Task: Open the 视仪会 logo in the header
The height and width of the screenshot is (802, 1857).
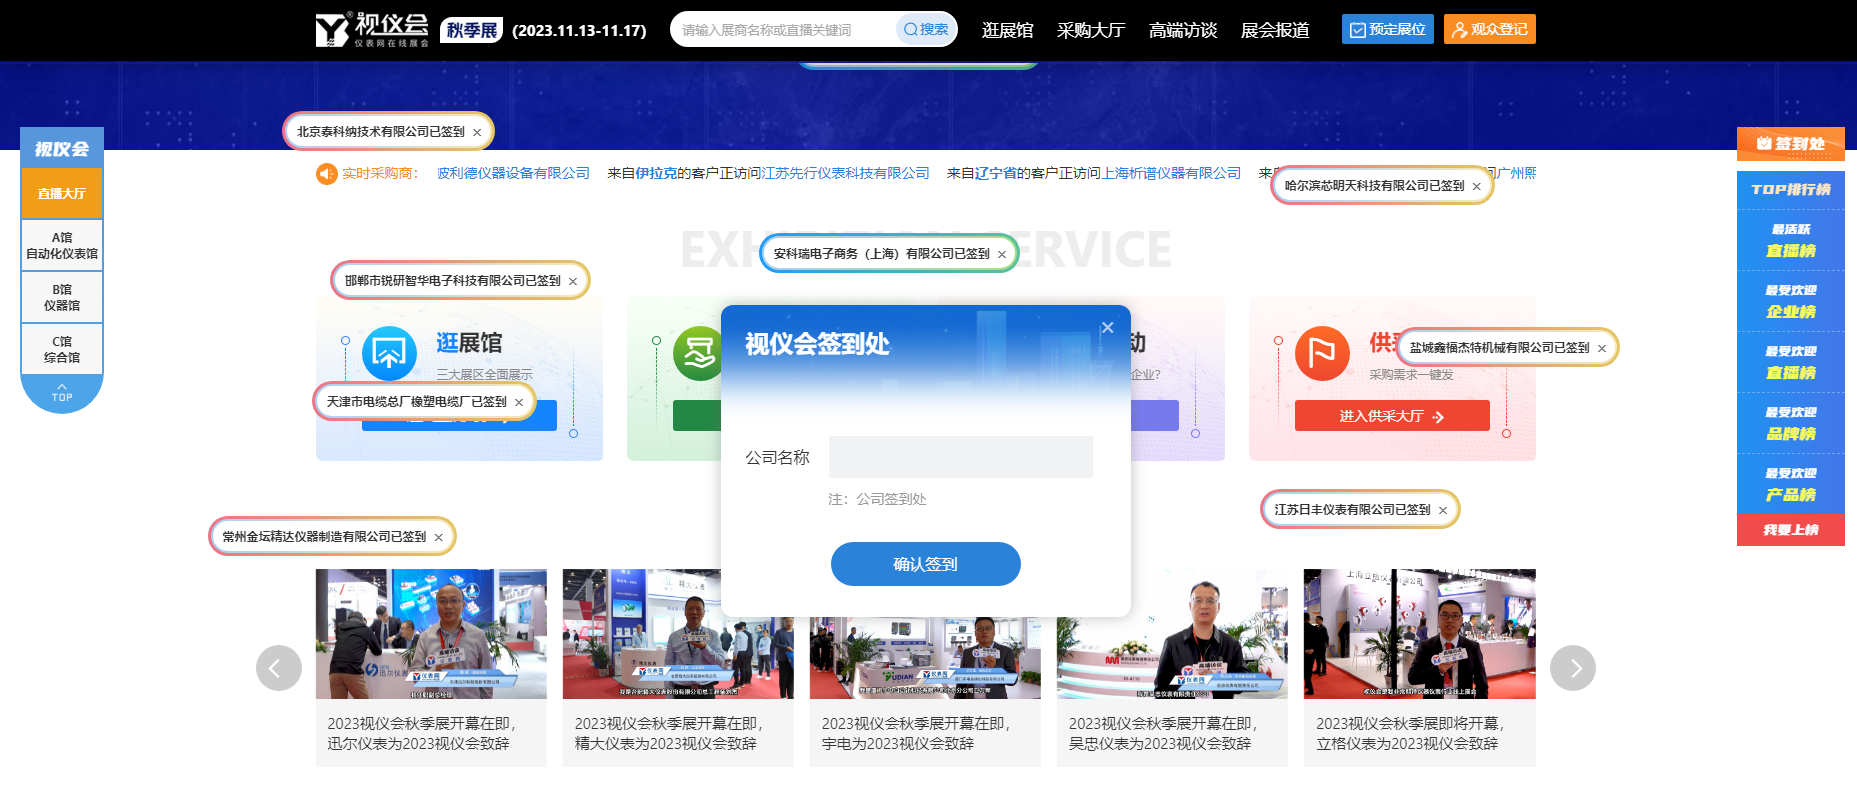Action: click(372, 29)
